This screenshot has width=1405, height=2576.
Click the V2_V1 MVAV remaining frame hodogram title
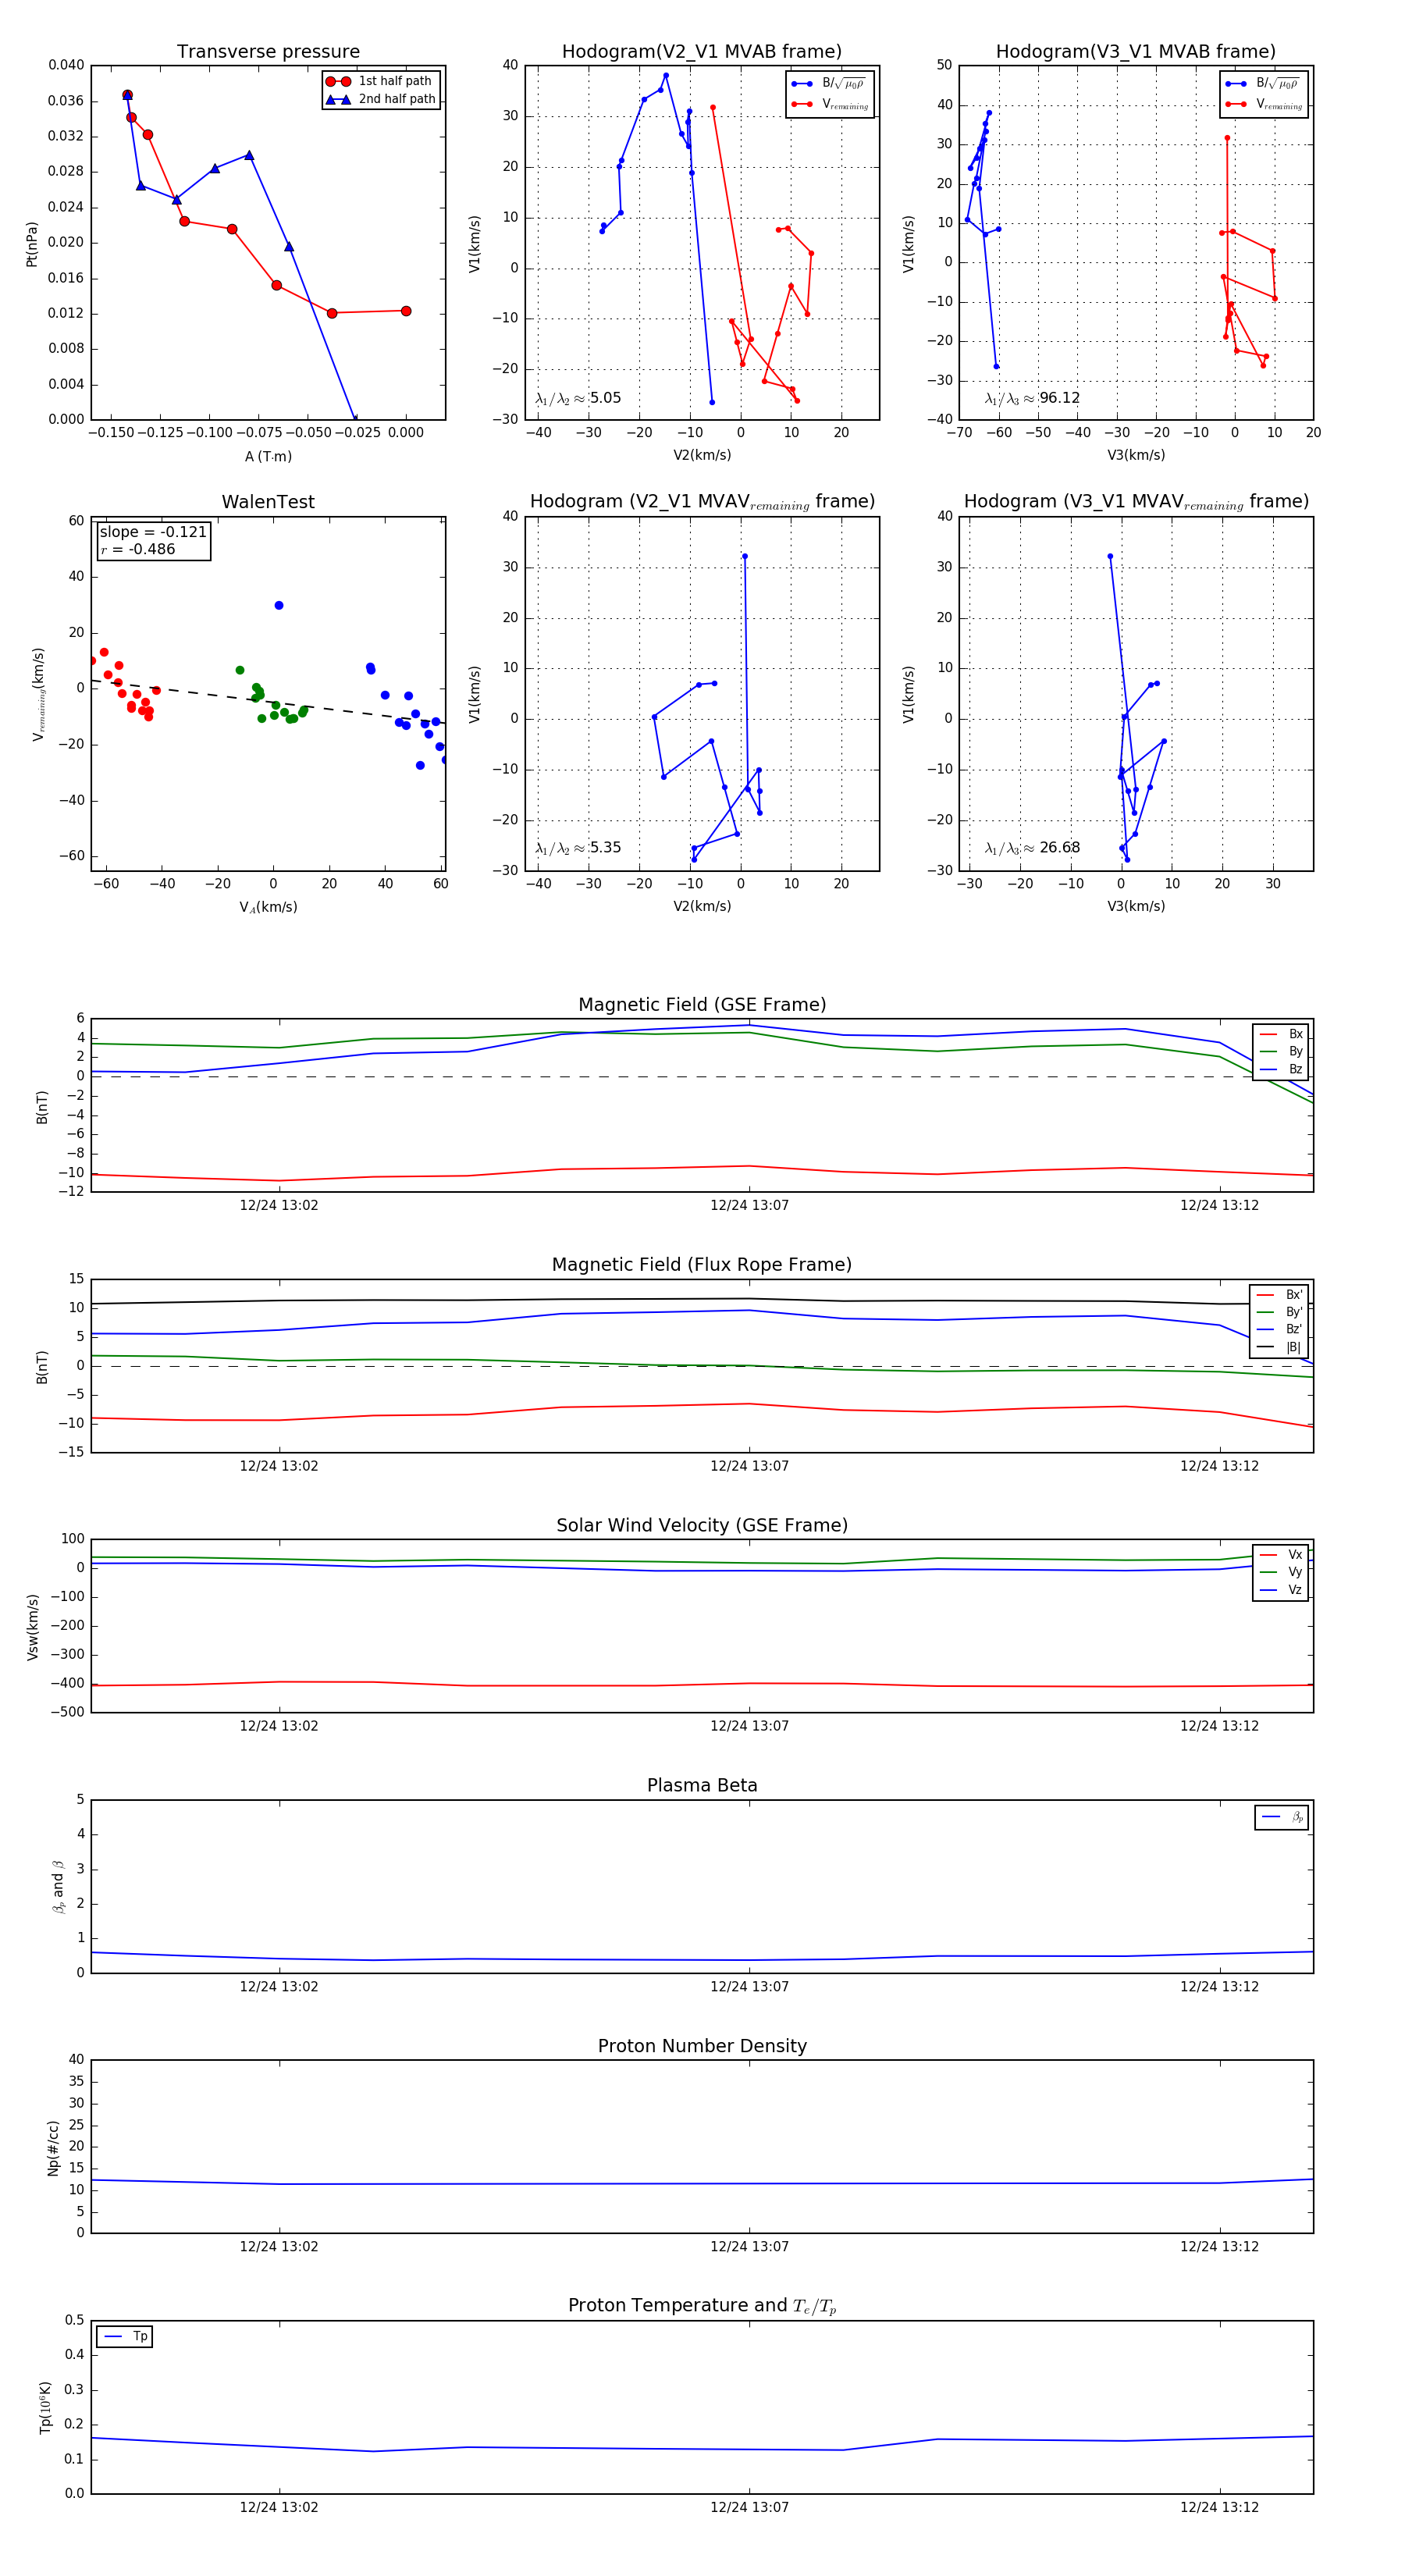tap(702, 502)
